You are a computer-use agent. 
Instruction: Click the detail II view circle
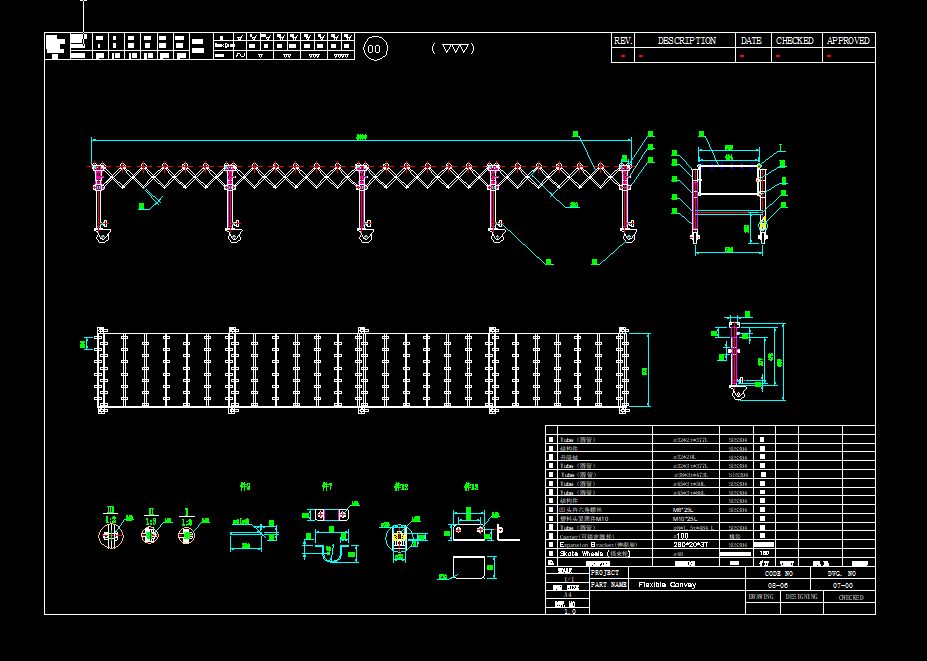tap(150, 535)
